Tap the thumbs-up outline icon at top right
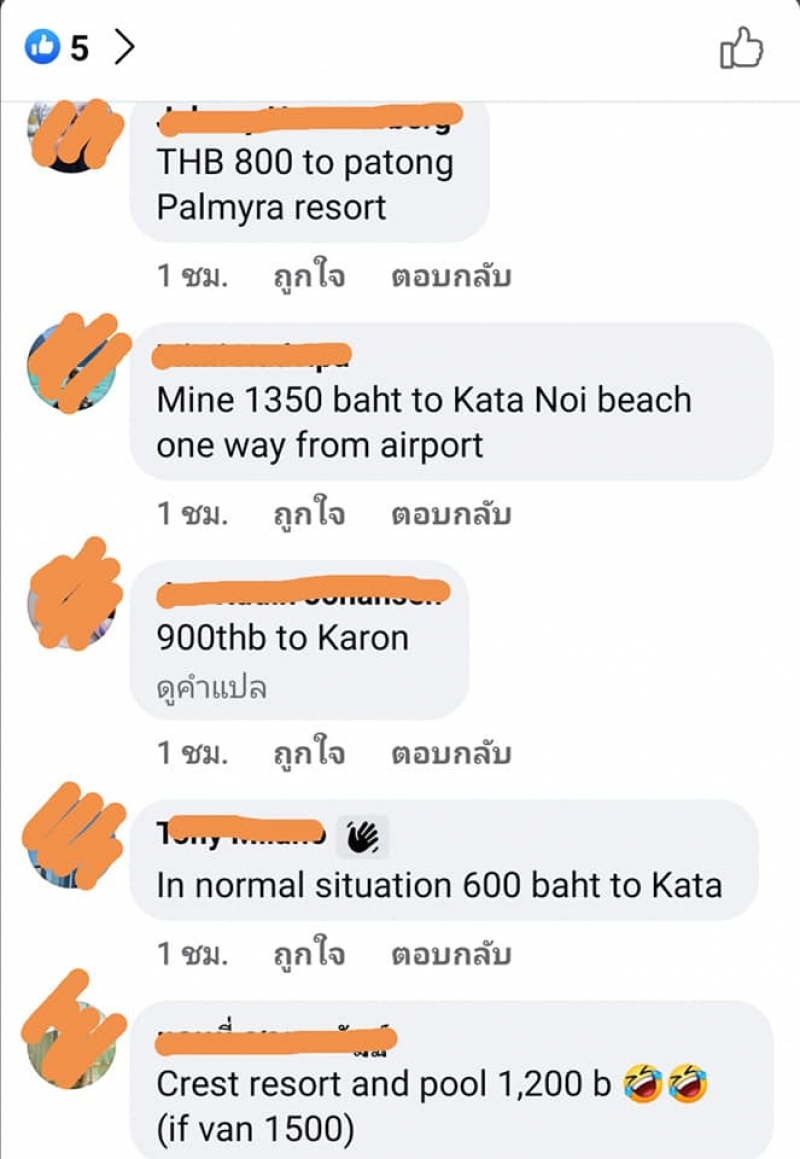The image size is (800, 1159). (741, 48)
